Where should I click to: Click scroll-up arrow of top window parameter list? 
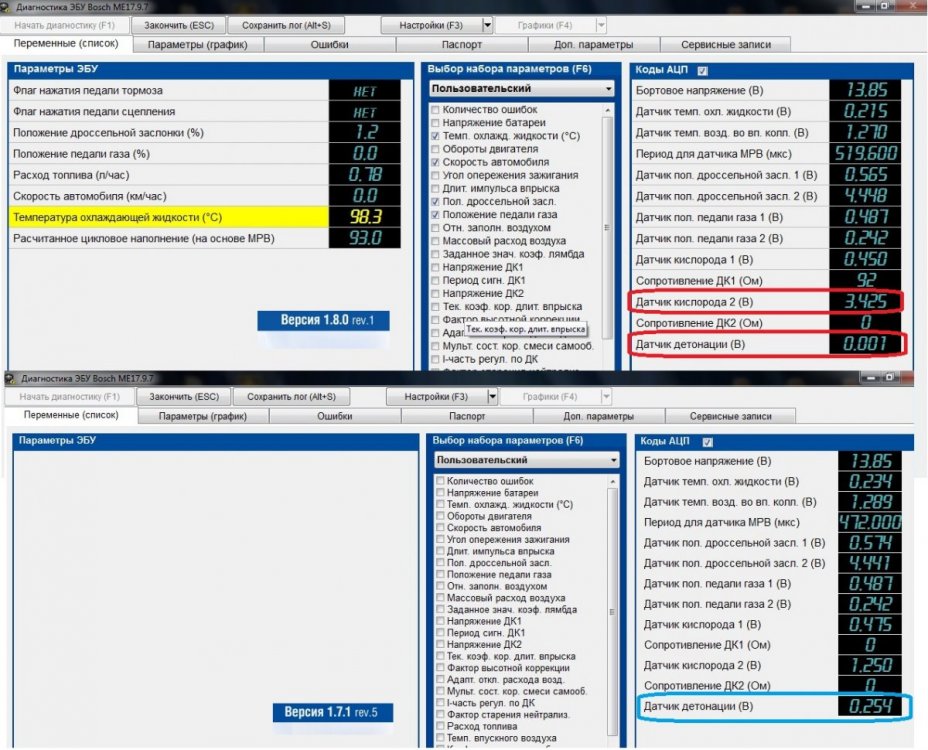607,110
